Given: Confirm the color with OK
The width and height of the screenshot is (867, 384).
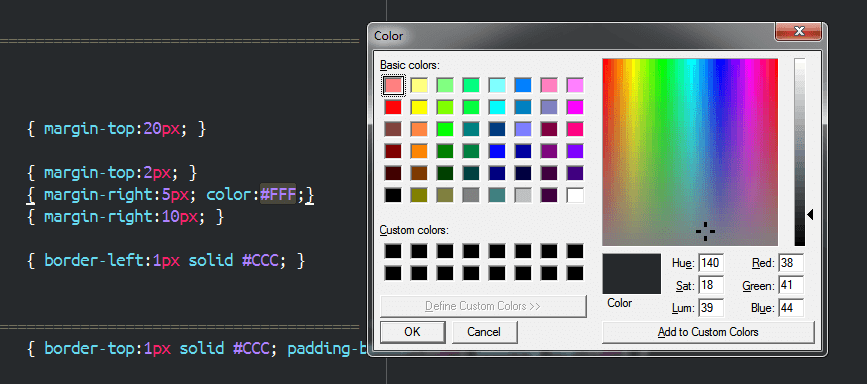Looking at the screenshot, I should (412, 332).
